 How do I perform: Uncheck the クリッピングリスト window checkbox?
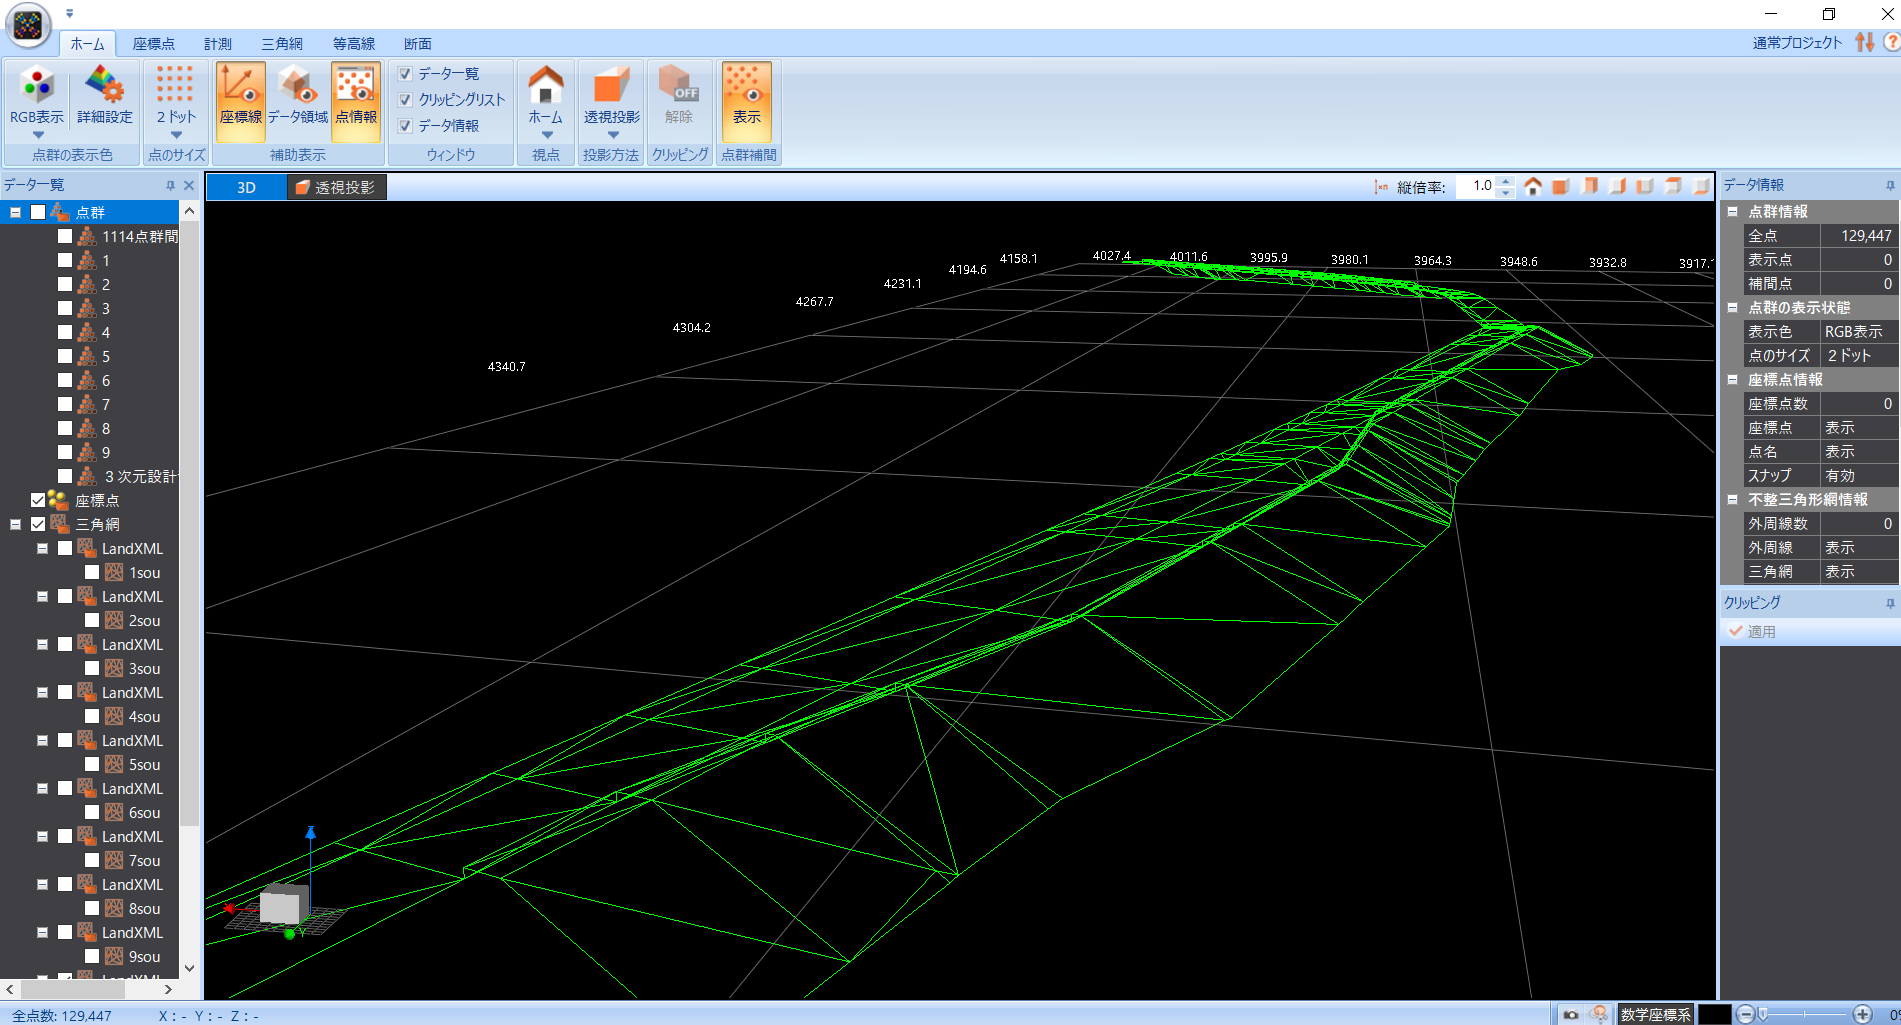[406, 100]
